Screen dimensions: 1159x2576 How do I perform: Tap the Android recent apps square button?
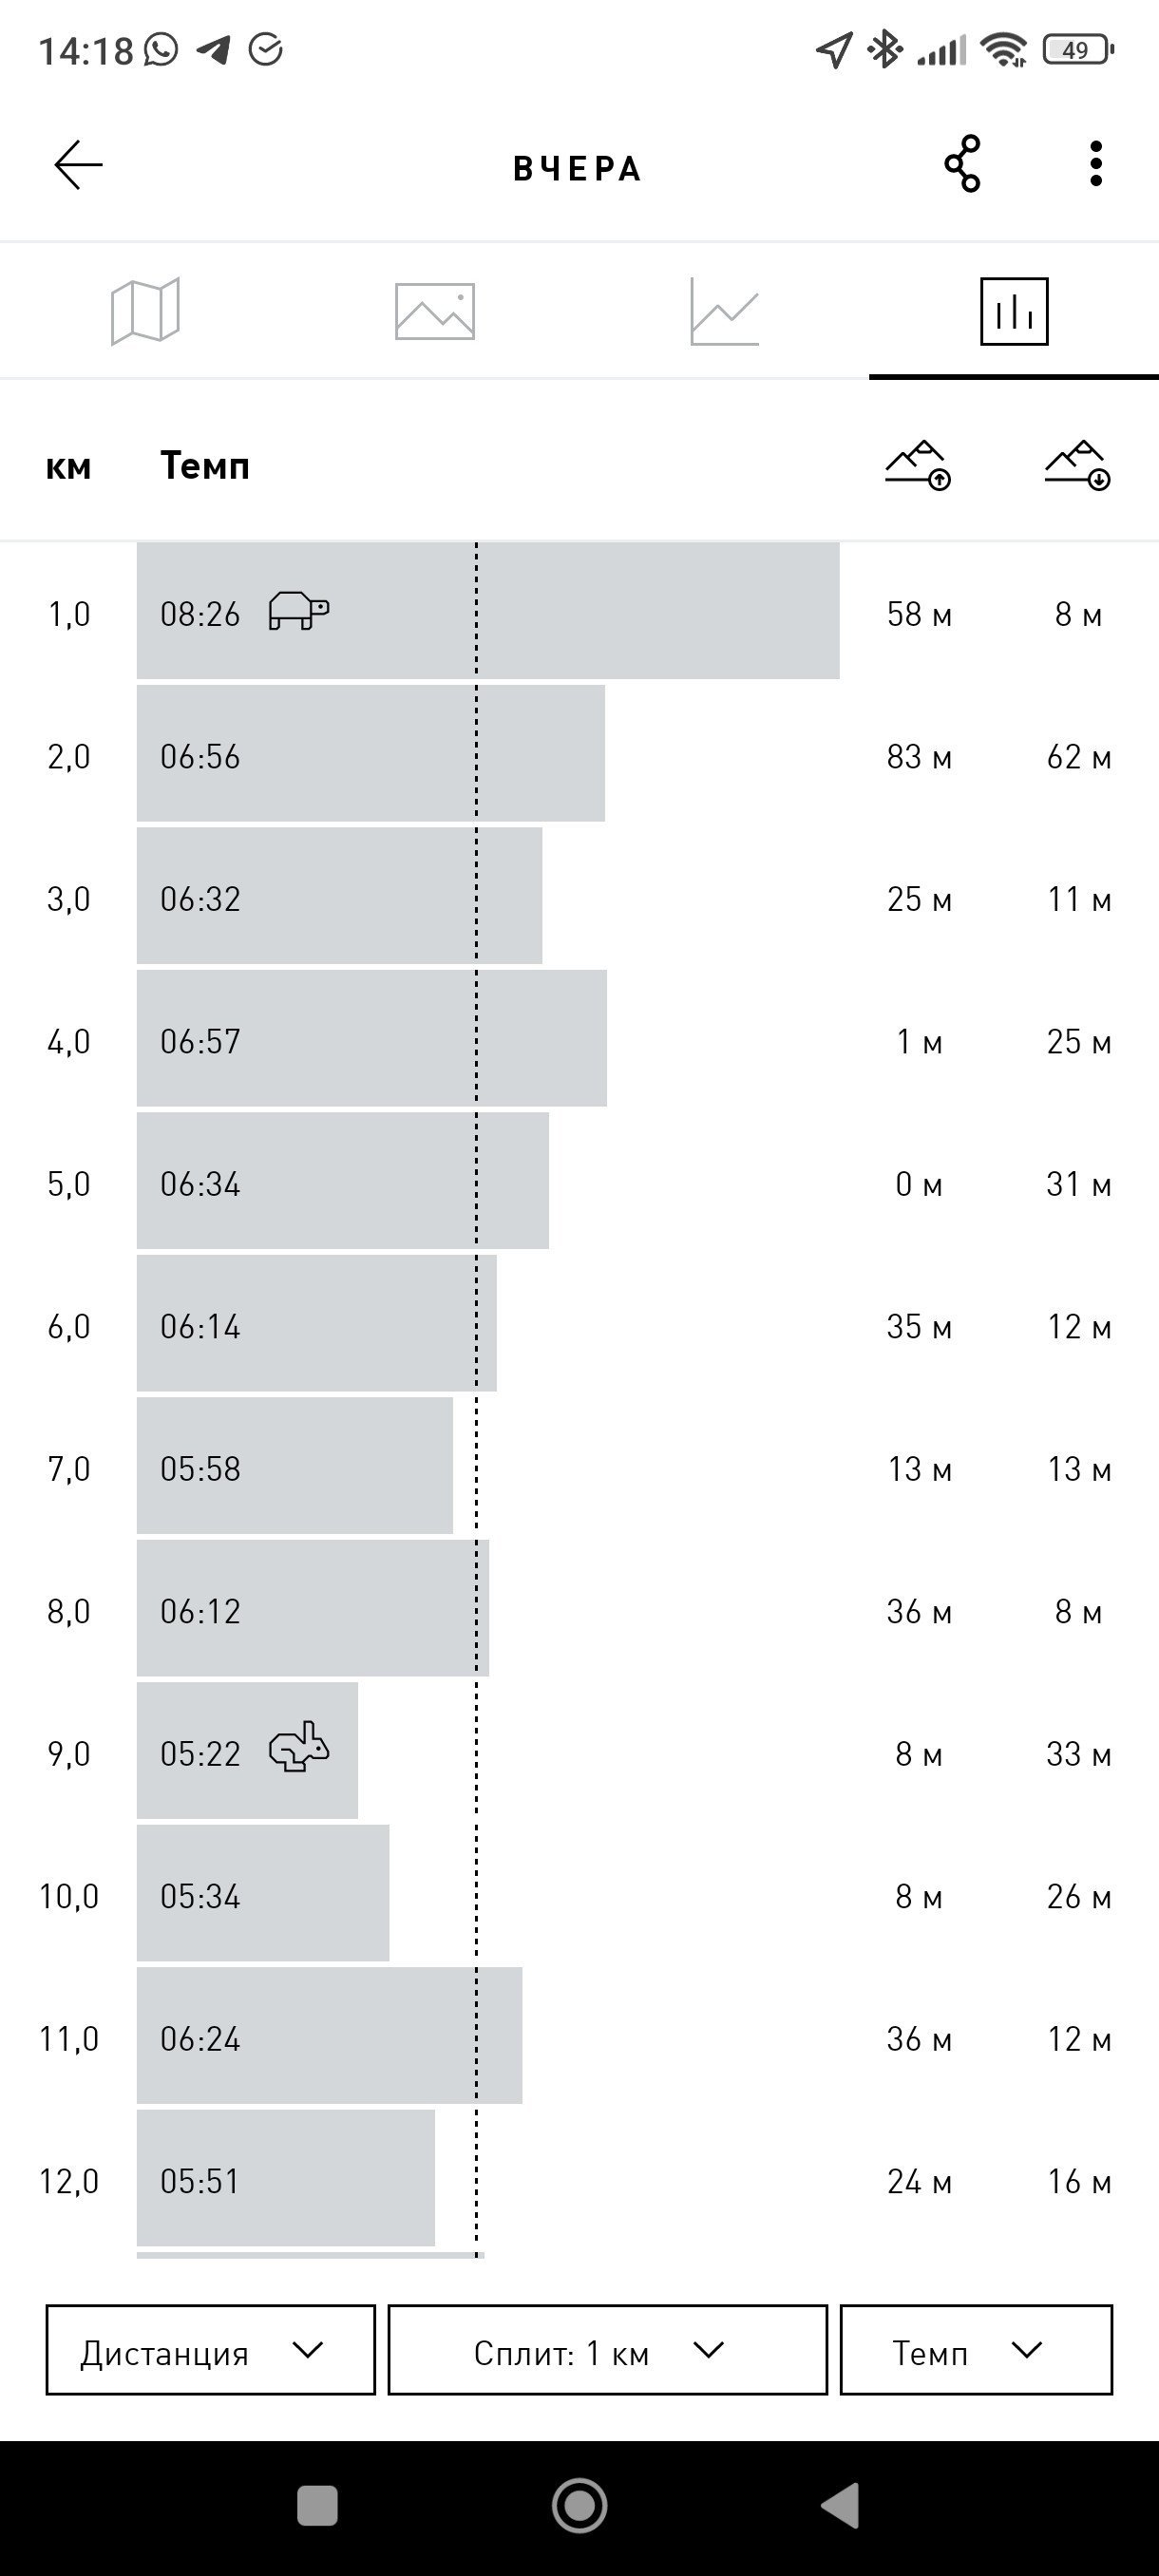coord(318,2506)
